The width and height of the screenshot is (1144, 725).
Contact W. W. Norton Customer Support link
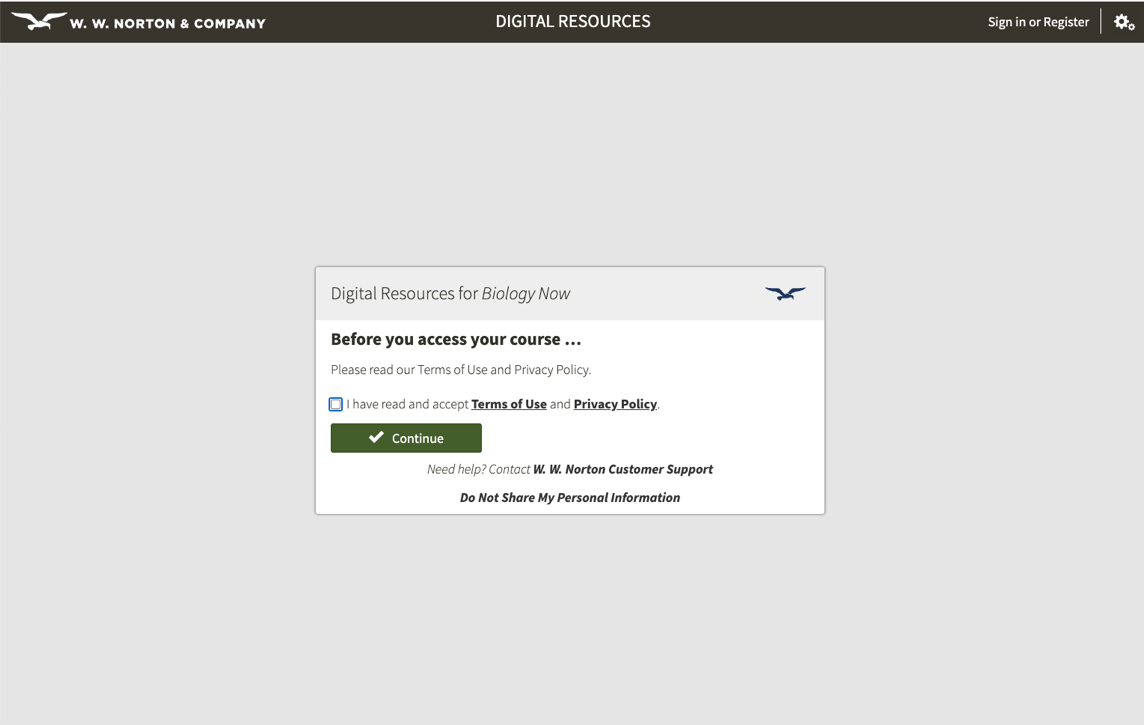click(623, 469)
